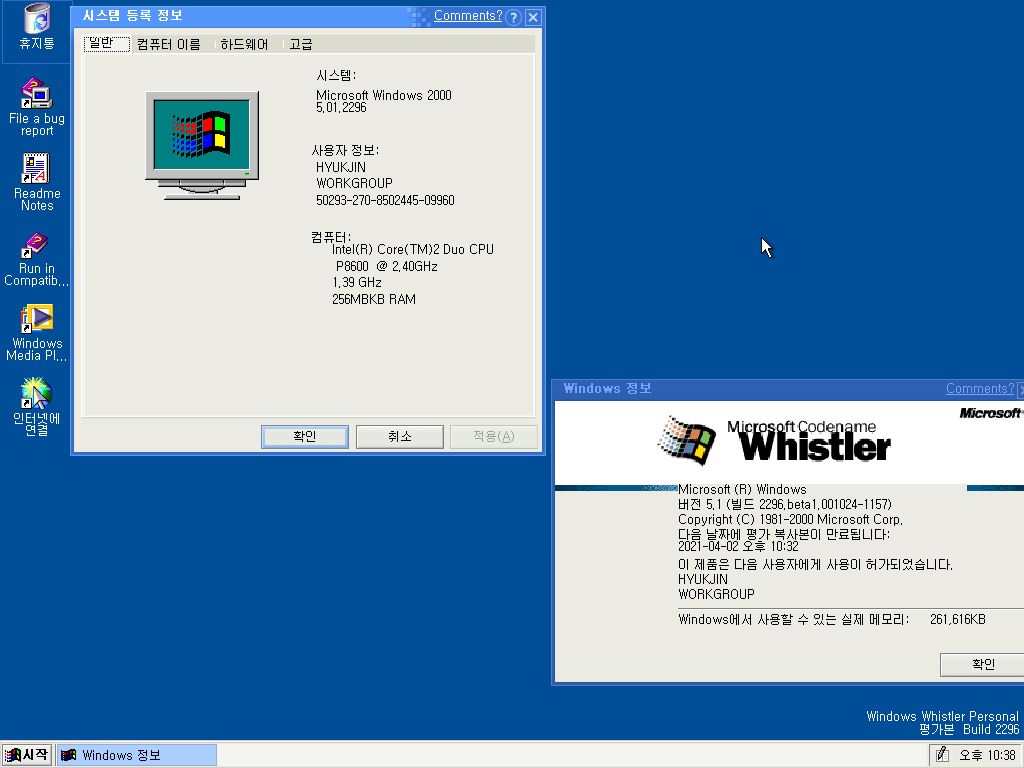1024x768 pixels.
Task: Open the 인터넷에 연결 desktop shortcut
Action: point(37,406)
